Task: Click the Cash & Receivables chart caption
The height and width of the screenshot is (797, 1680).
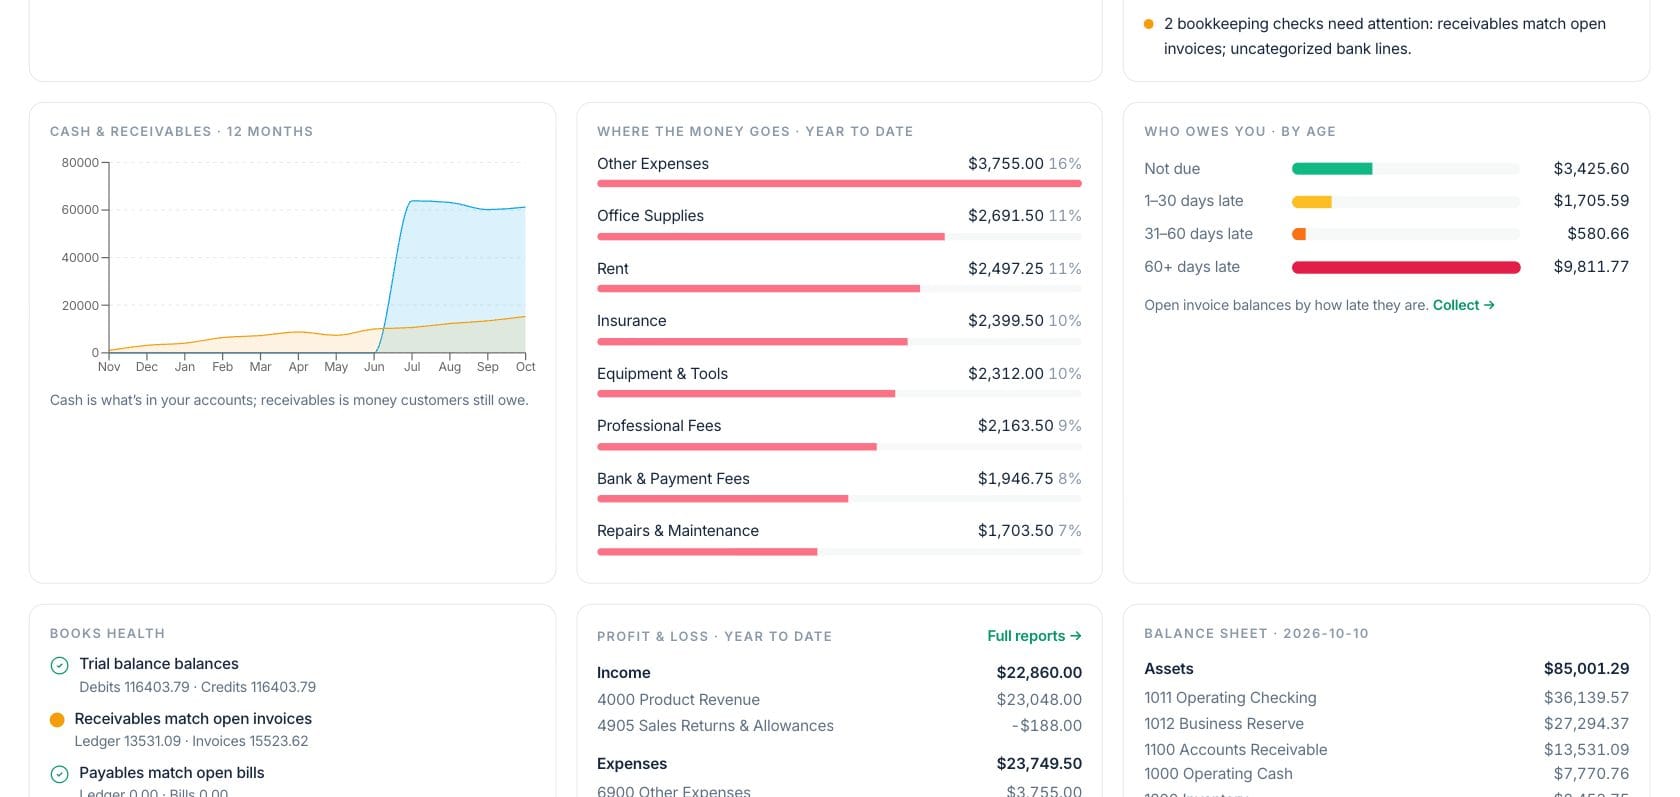Action: [289, 400]
